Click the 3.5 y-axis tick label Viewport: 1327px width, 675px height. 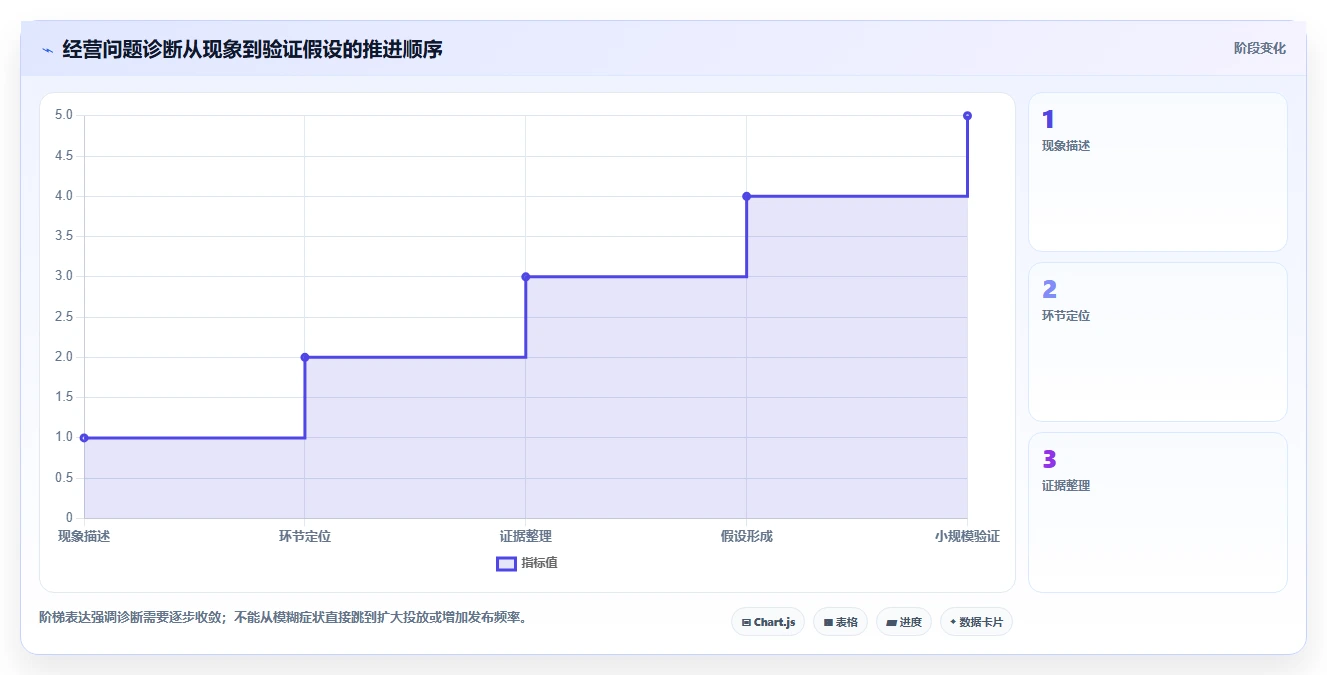pyautogui.click(x=64, y=236)
